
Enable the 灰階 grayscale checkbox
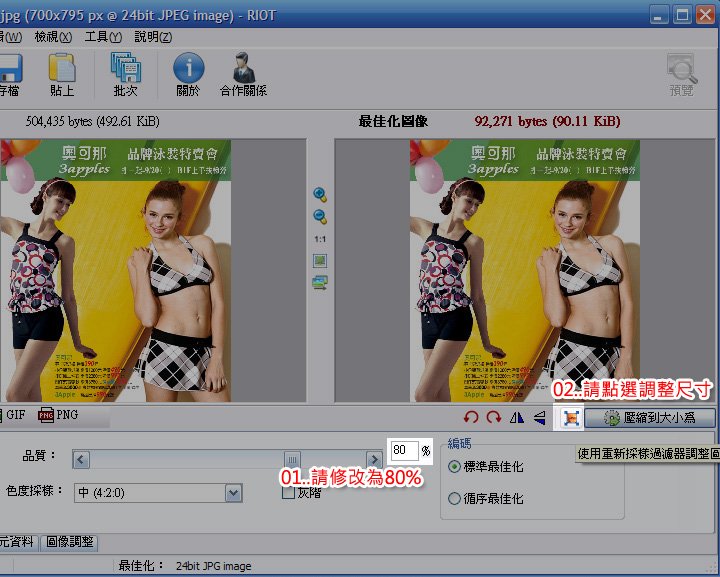pos(288,493)
